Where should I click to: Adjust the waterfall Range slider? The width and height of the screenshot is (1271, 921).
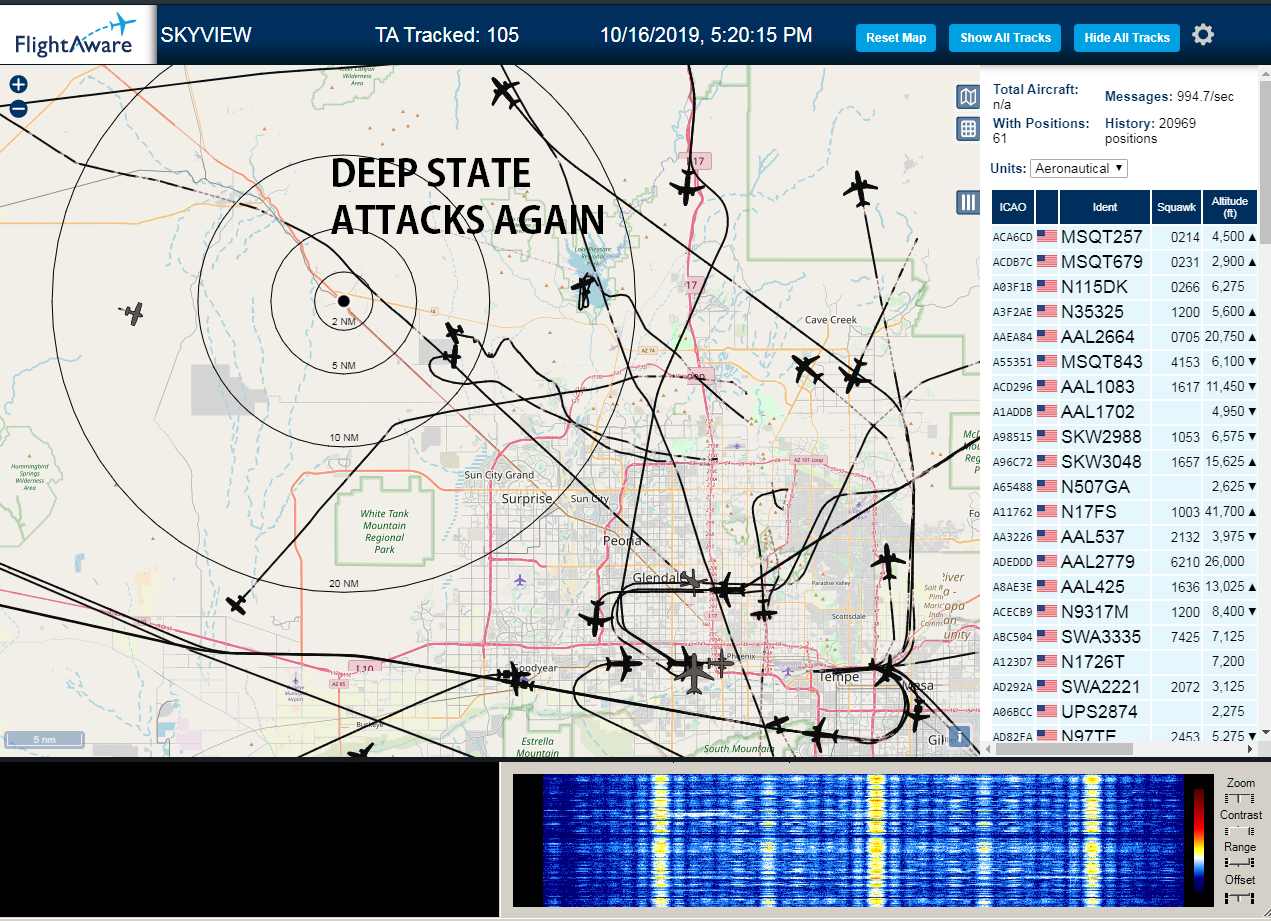1240,862
